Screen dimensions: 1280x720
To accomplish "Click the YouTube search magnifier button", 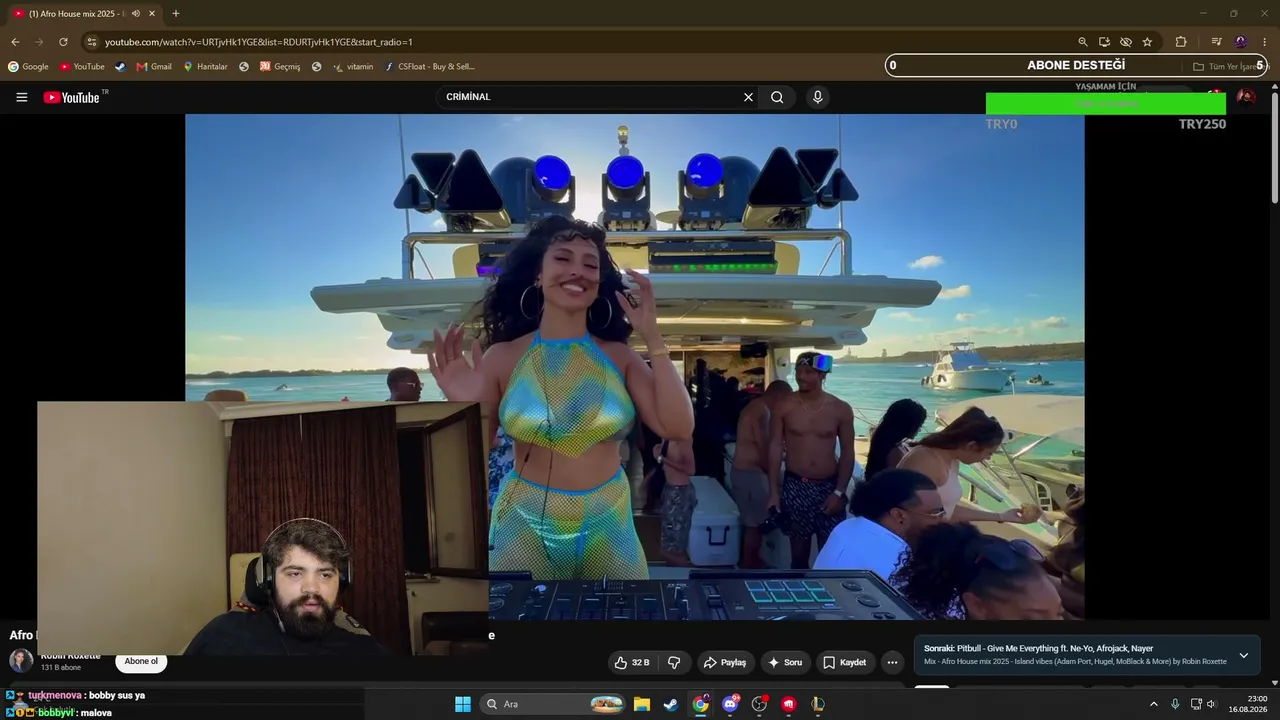I will pos(777,97).
